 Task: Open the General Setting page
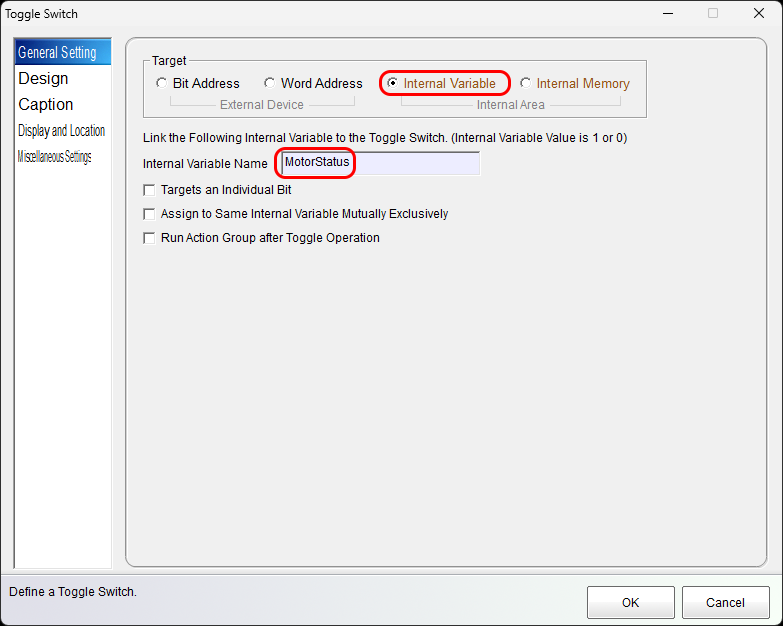coord(57,53)
